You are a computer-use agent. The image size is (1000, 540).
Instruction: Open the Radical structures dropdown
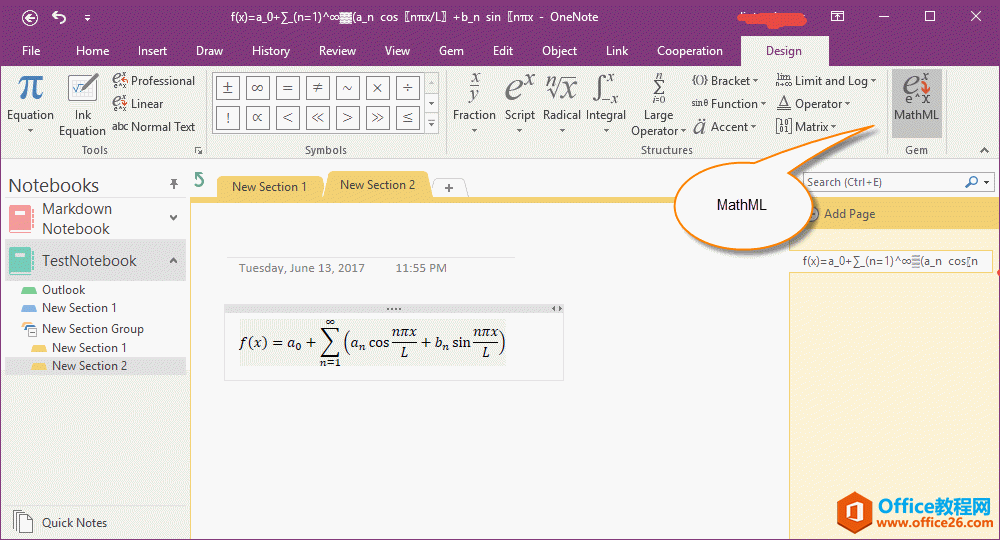pyautogui.click(x=562, y=104)
